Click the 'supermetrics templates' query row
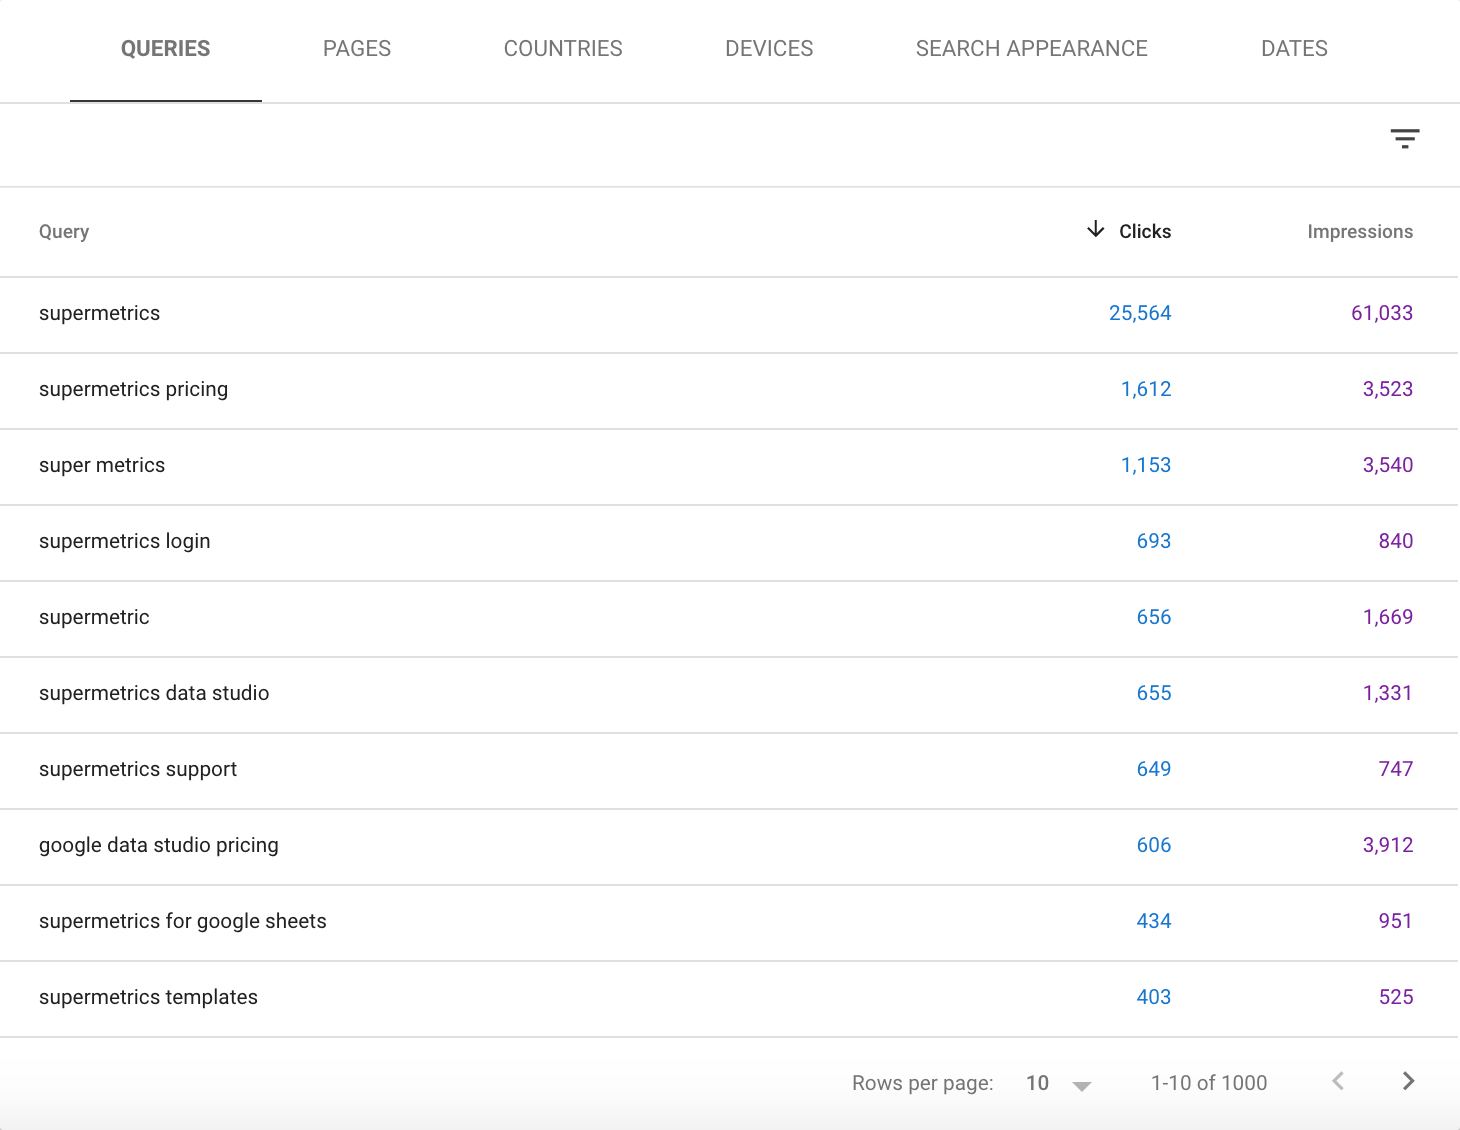1460x1130 pixels. pos(148,998)
